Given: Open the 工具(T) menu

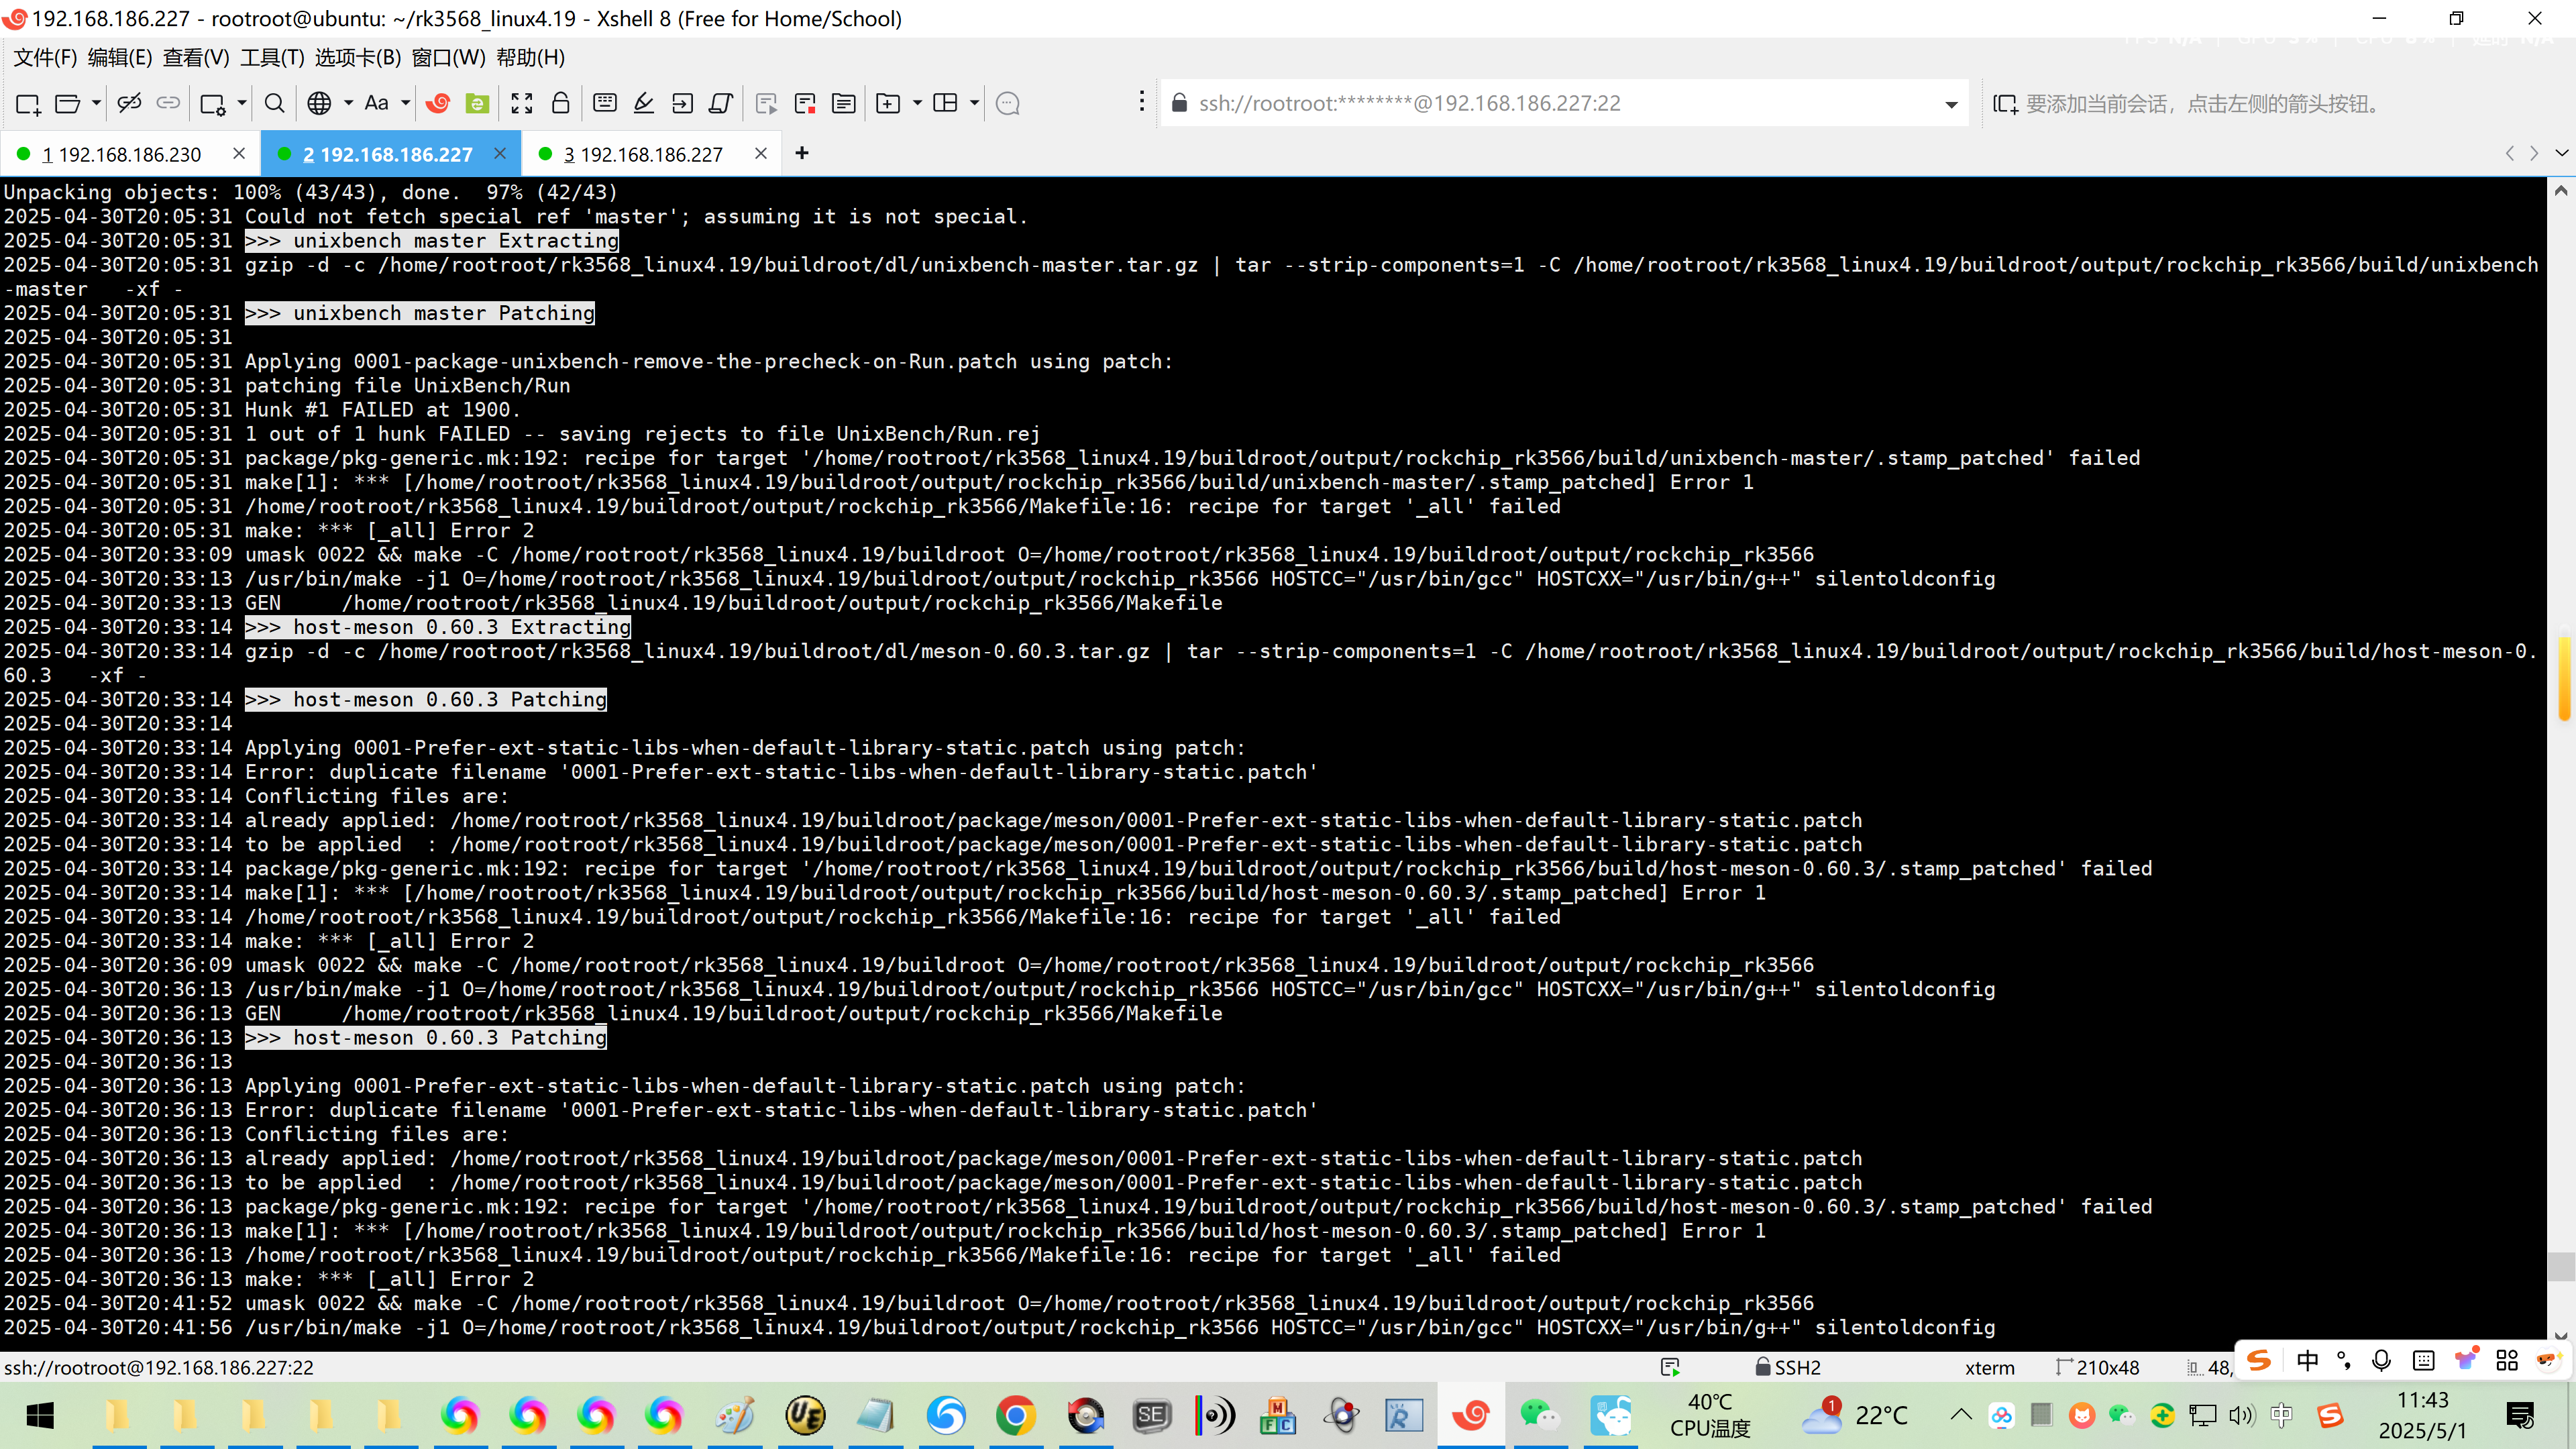Looking at the screenshot, I should (x=272, y=58).
